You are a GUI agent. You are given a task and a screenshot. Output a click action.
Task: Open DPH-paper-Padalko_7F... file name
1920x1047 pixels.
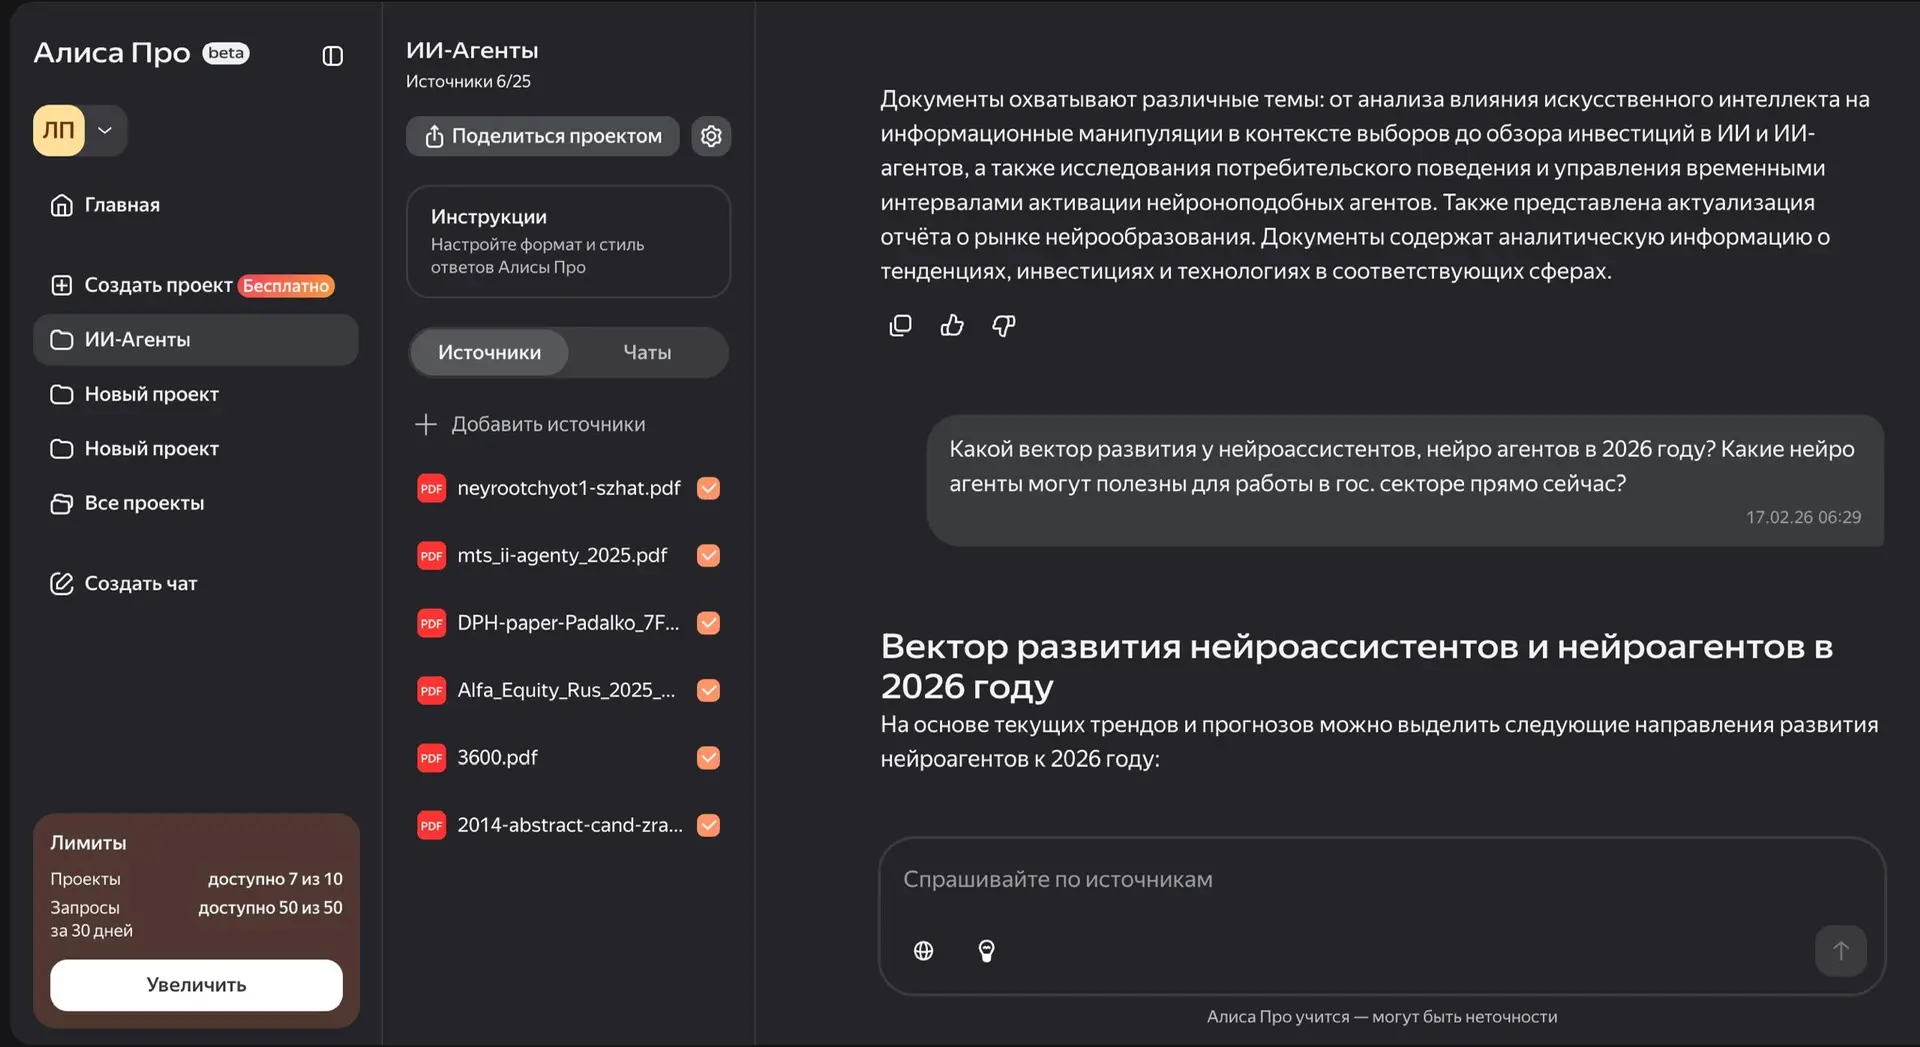point(568,623)
